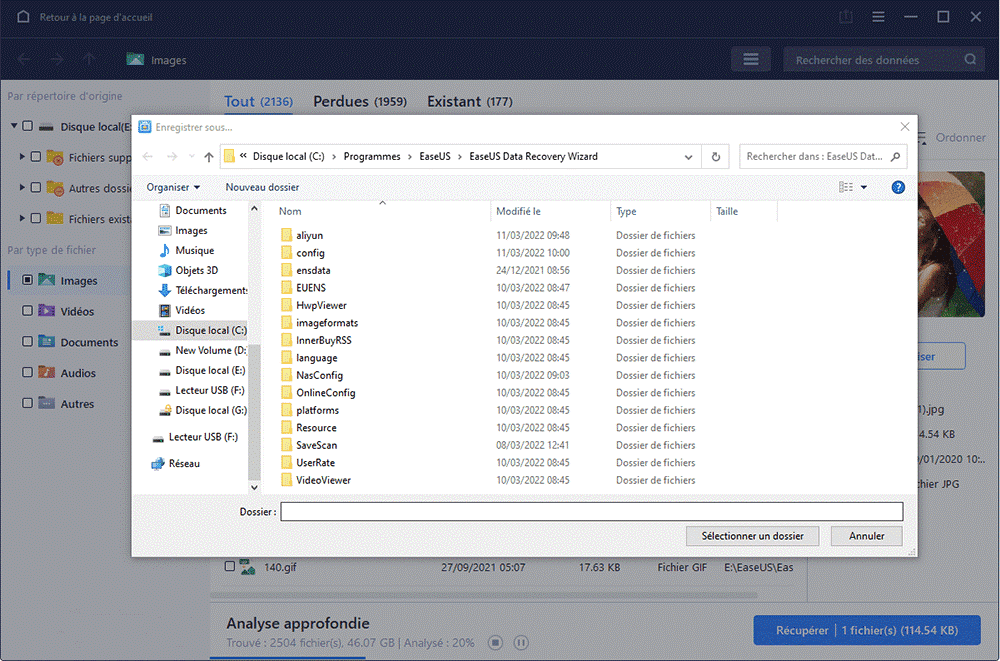Check the Audios file type checkbox
The width and height of the screenshot is (1000, 661).
(x=27, y=372)
